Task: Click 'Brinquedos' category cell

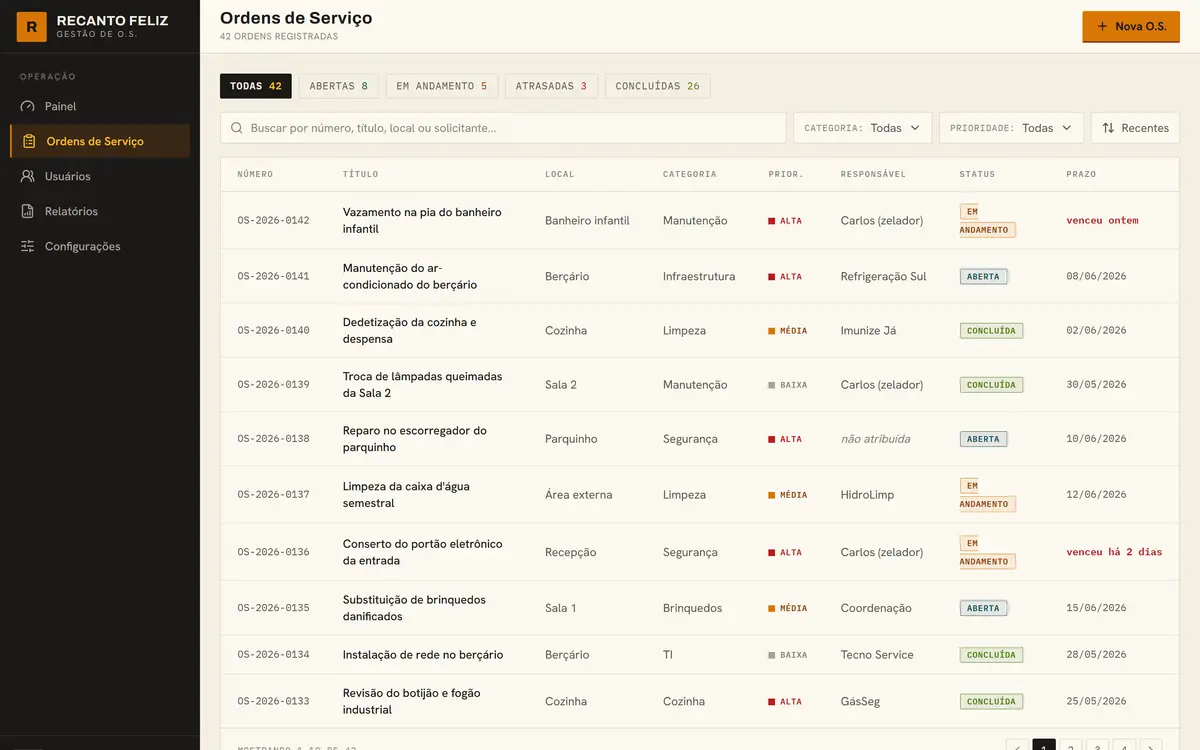Action: (x=692, y=608)
